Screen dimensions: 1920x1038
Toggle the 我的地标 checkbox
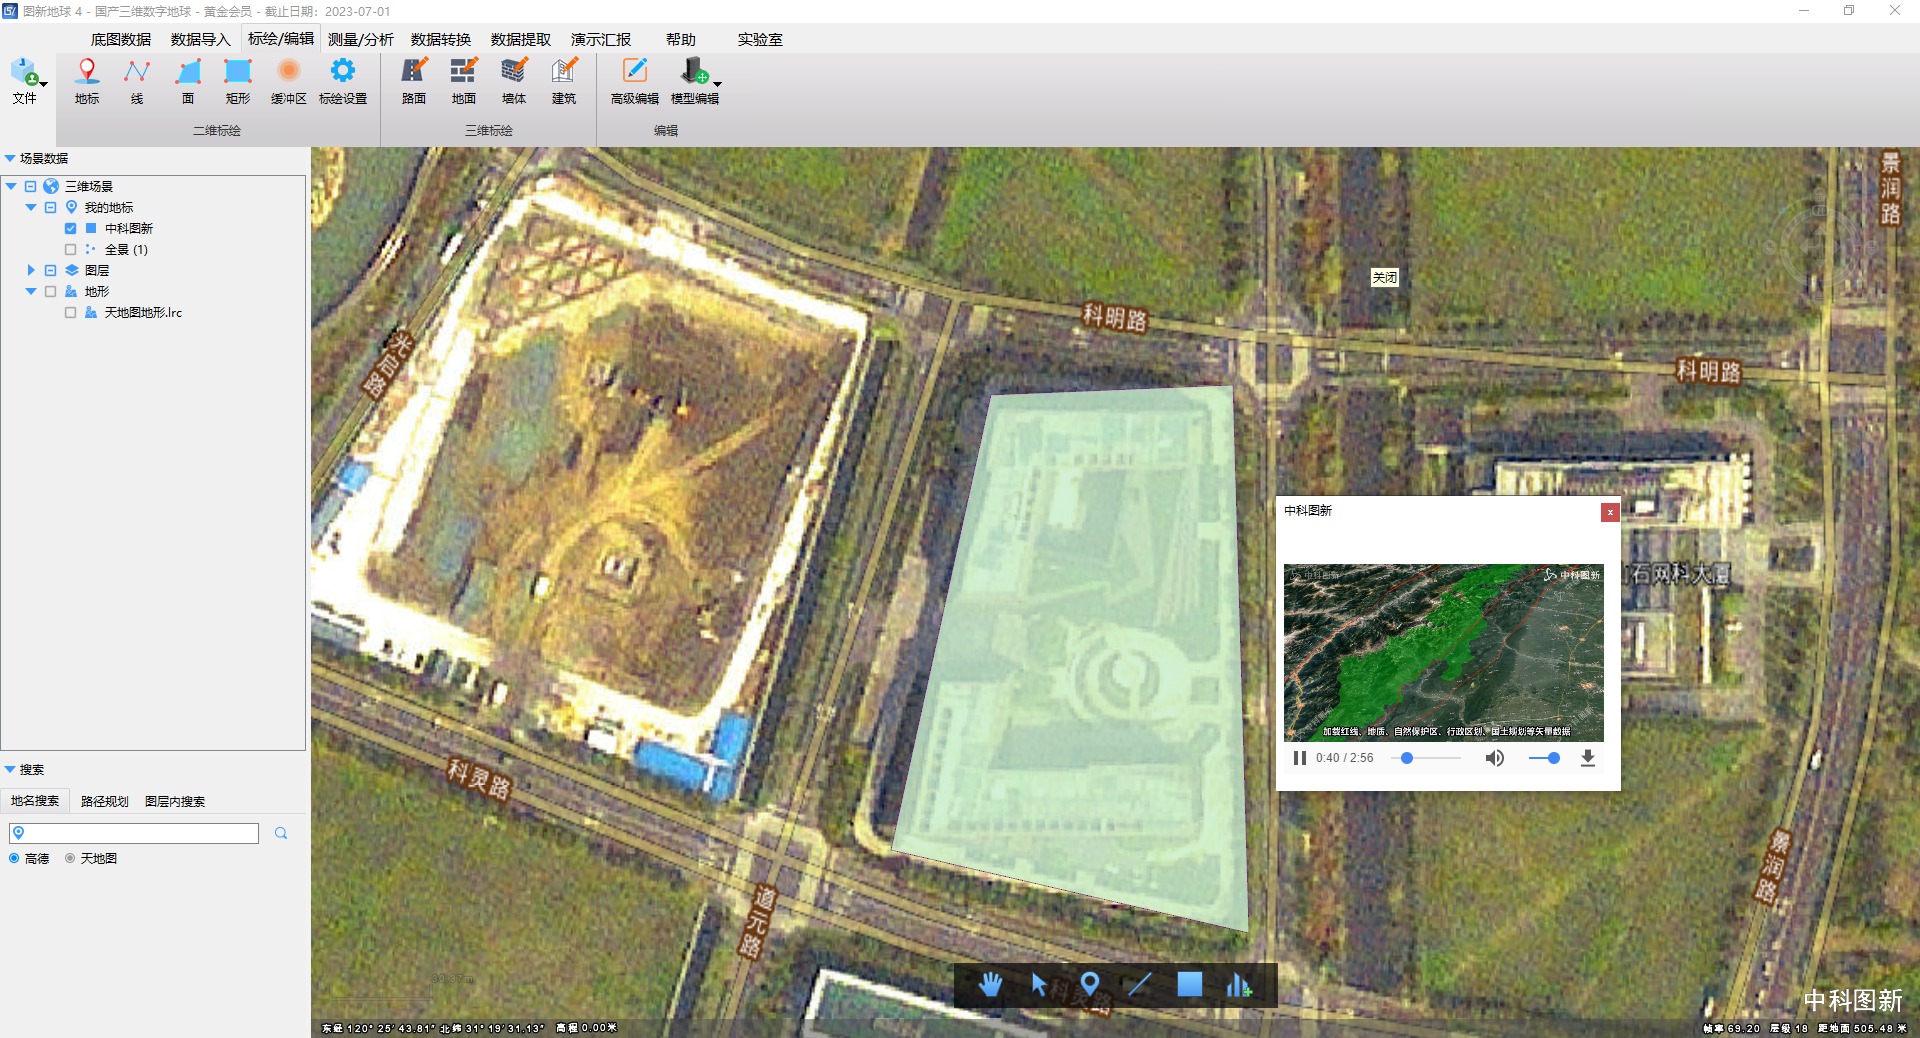(x=50, y=208)
